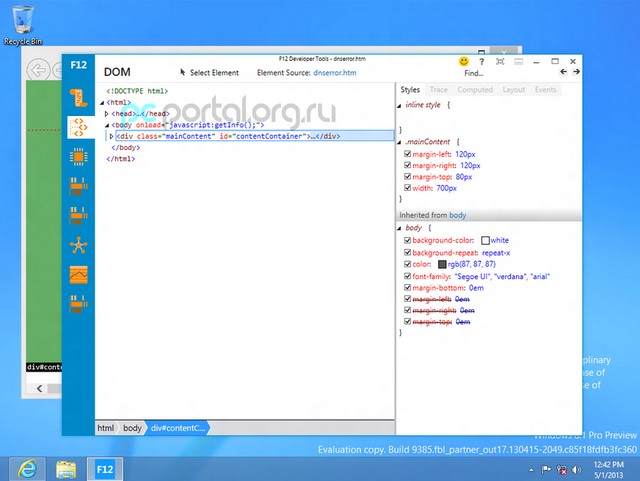The image size is (640, 481).
Task: Select the DOM Explorer sidebar icon
Action: 78,127
